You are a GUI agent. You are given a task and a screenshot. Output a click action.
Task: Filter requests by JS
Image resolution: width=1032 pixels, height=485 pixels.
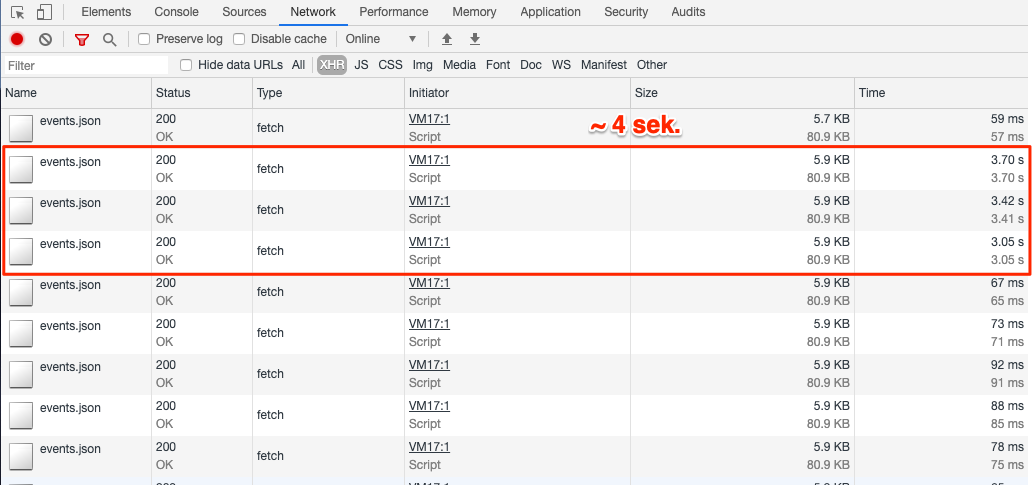point(361,65)
